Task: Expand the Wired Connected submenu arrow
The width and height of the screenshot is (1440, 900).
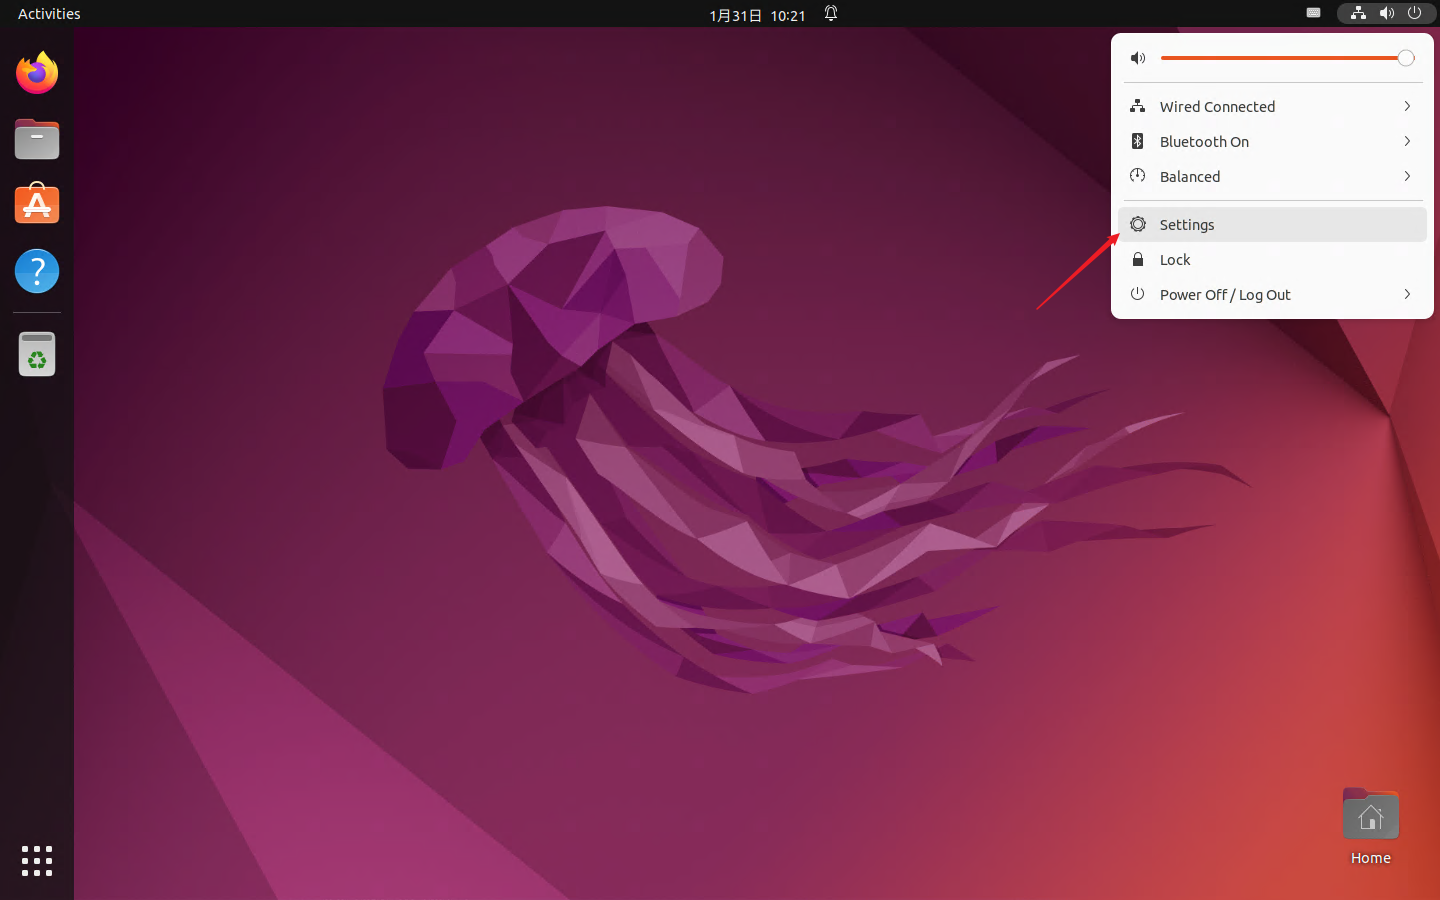Action: click(1407, 106)
